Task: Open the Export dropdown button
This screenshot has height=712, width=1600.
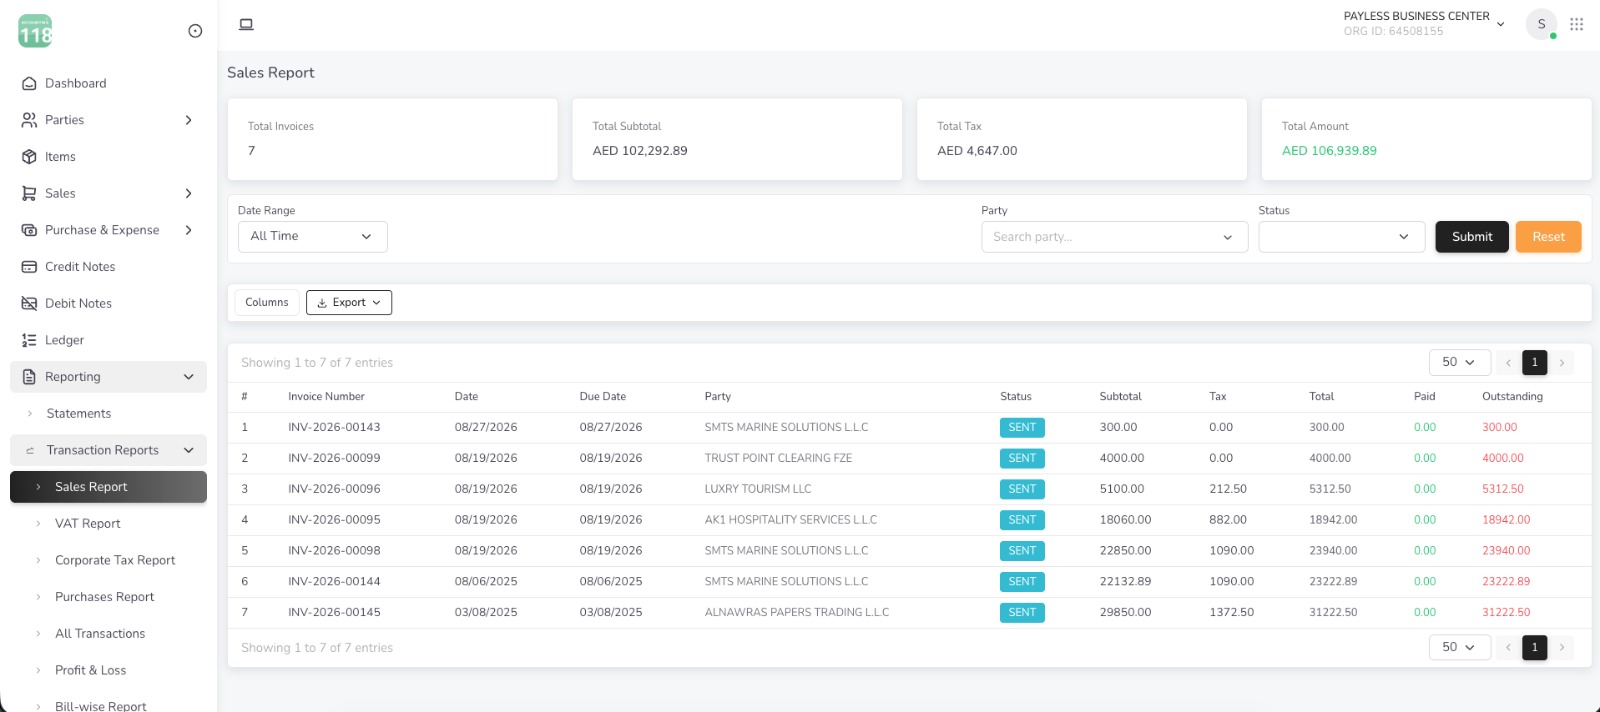Action: click(x=349, y=303)
